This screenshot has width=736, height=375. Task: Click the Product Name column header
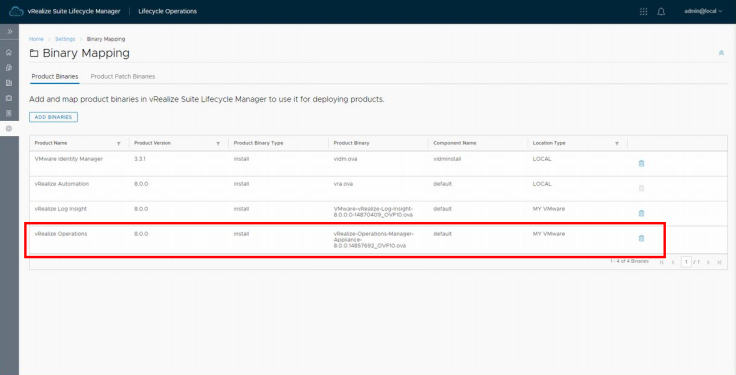[51, 143]
